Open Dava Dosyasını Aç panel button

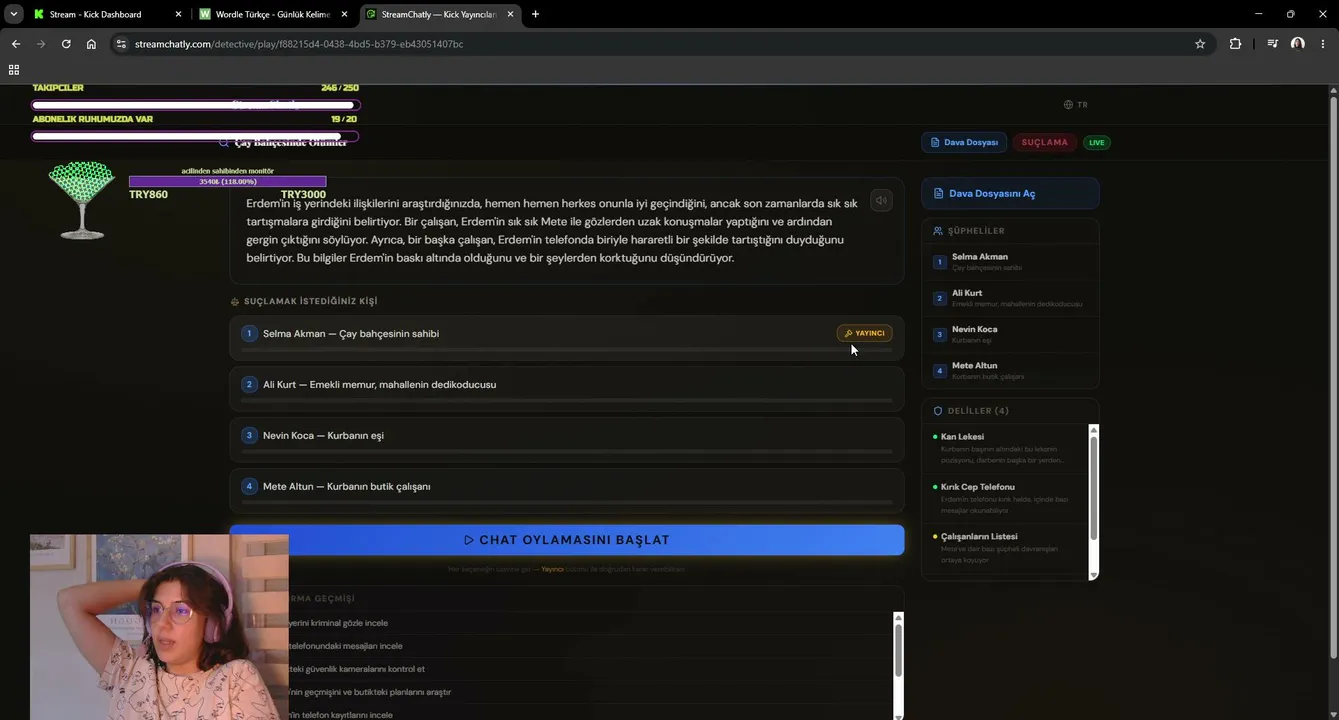point(1010,194)
